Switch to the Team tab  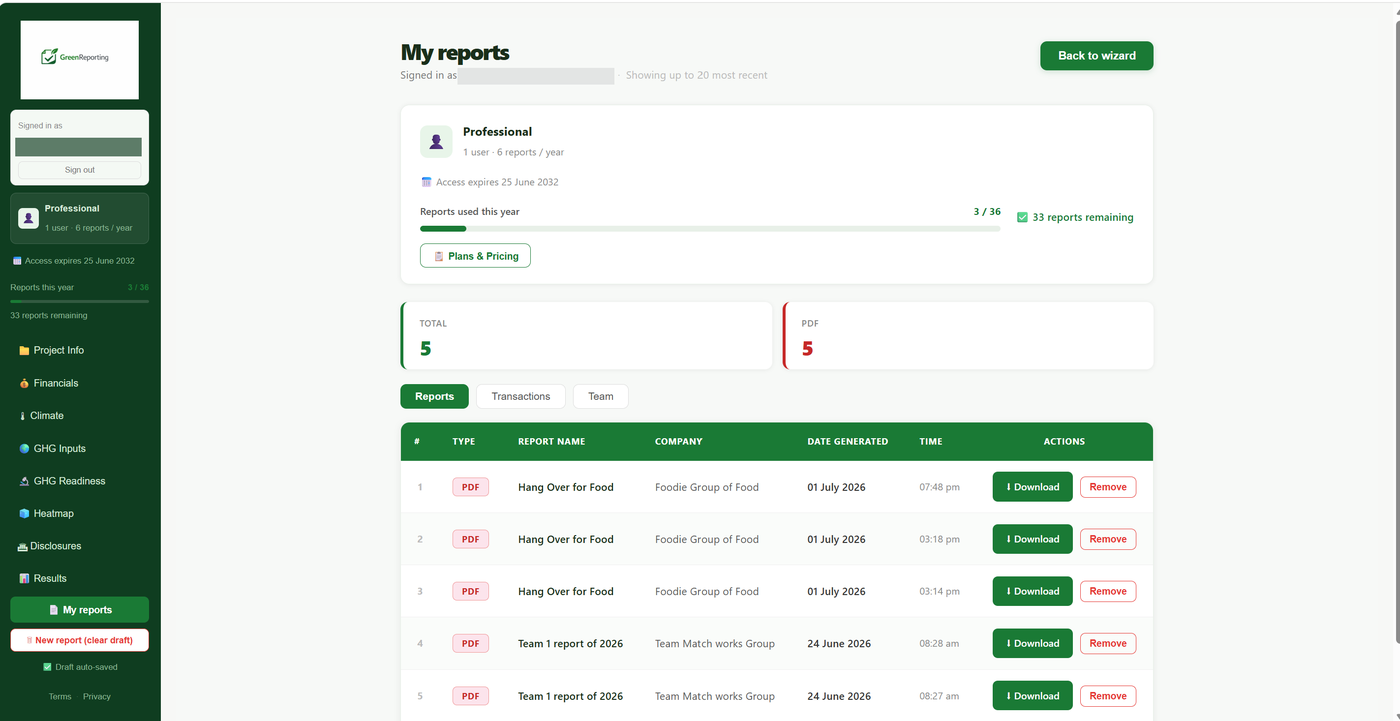click(601, 396)
